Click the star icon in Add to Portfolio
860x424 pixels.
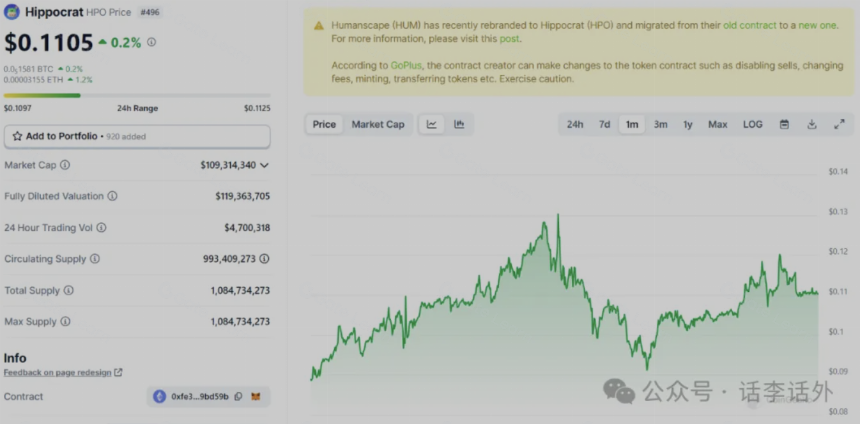18,136
